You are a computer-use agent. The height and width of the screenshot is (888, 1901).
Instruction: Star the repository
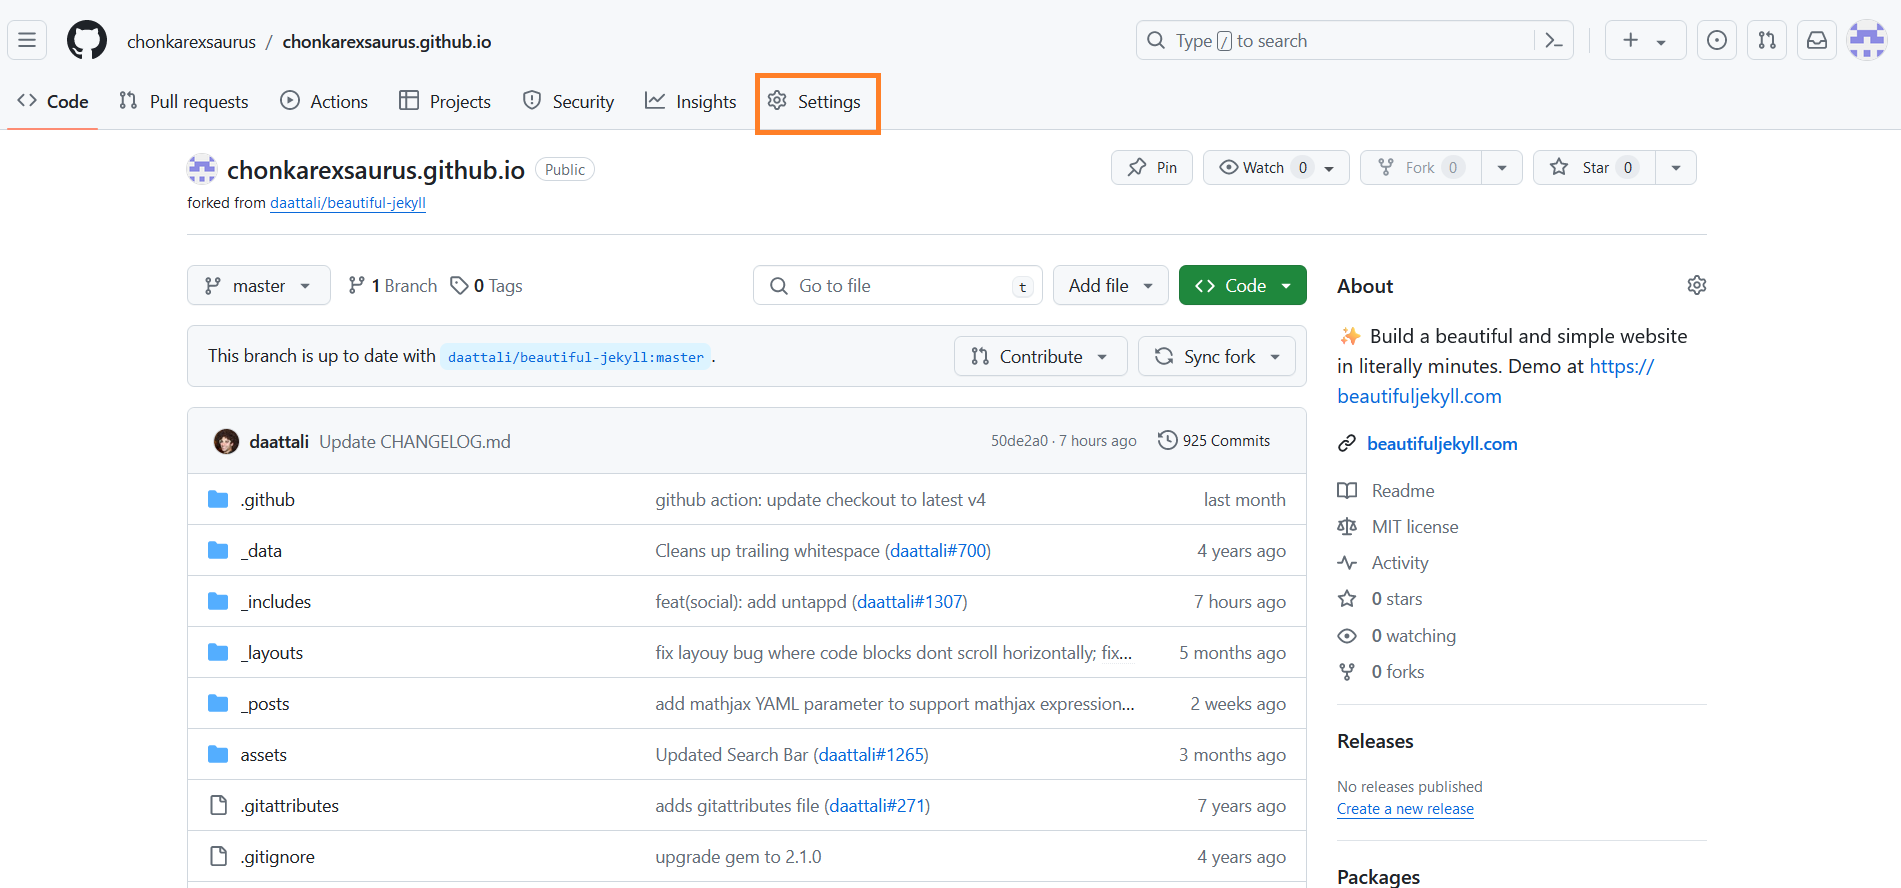coord(1594,167)
